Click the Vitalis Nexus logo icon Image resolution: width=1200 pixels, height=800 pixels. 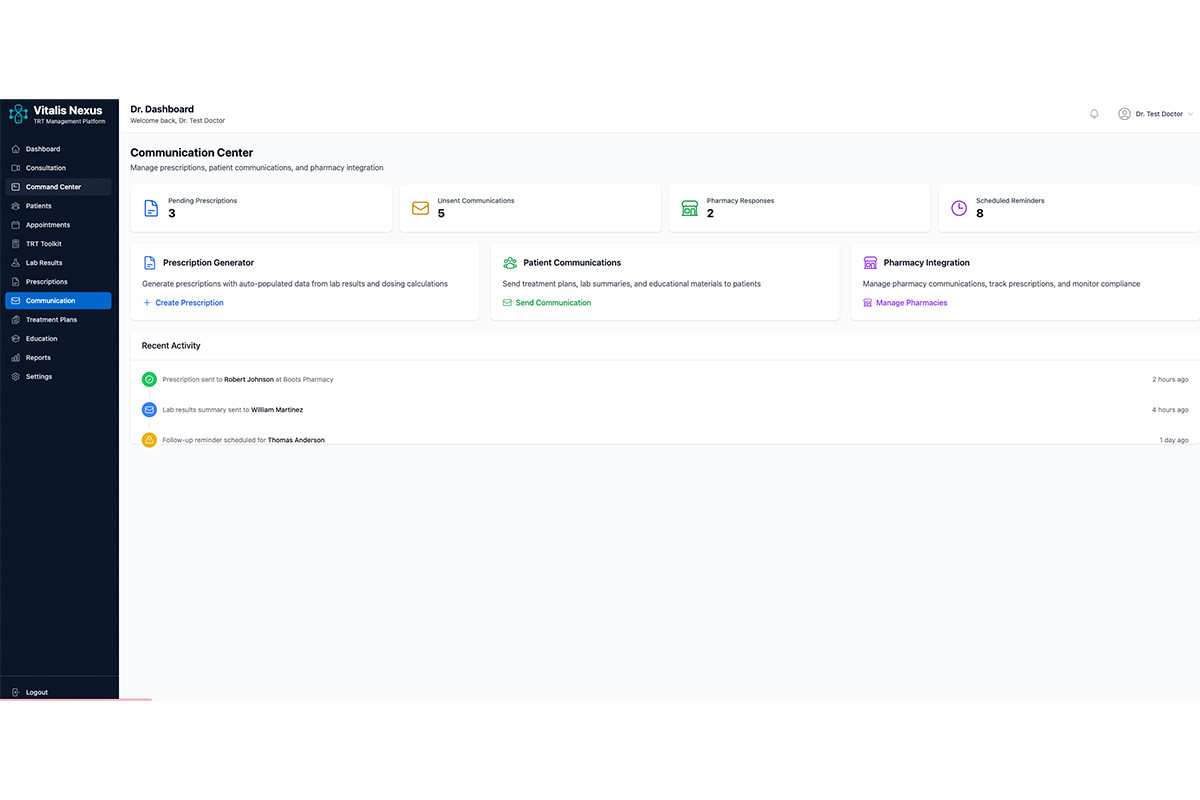(18, 114)
